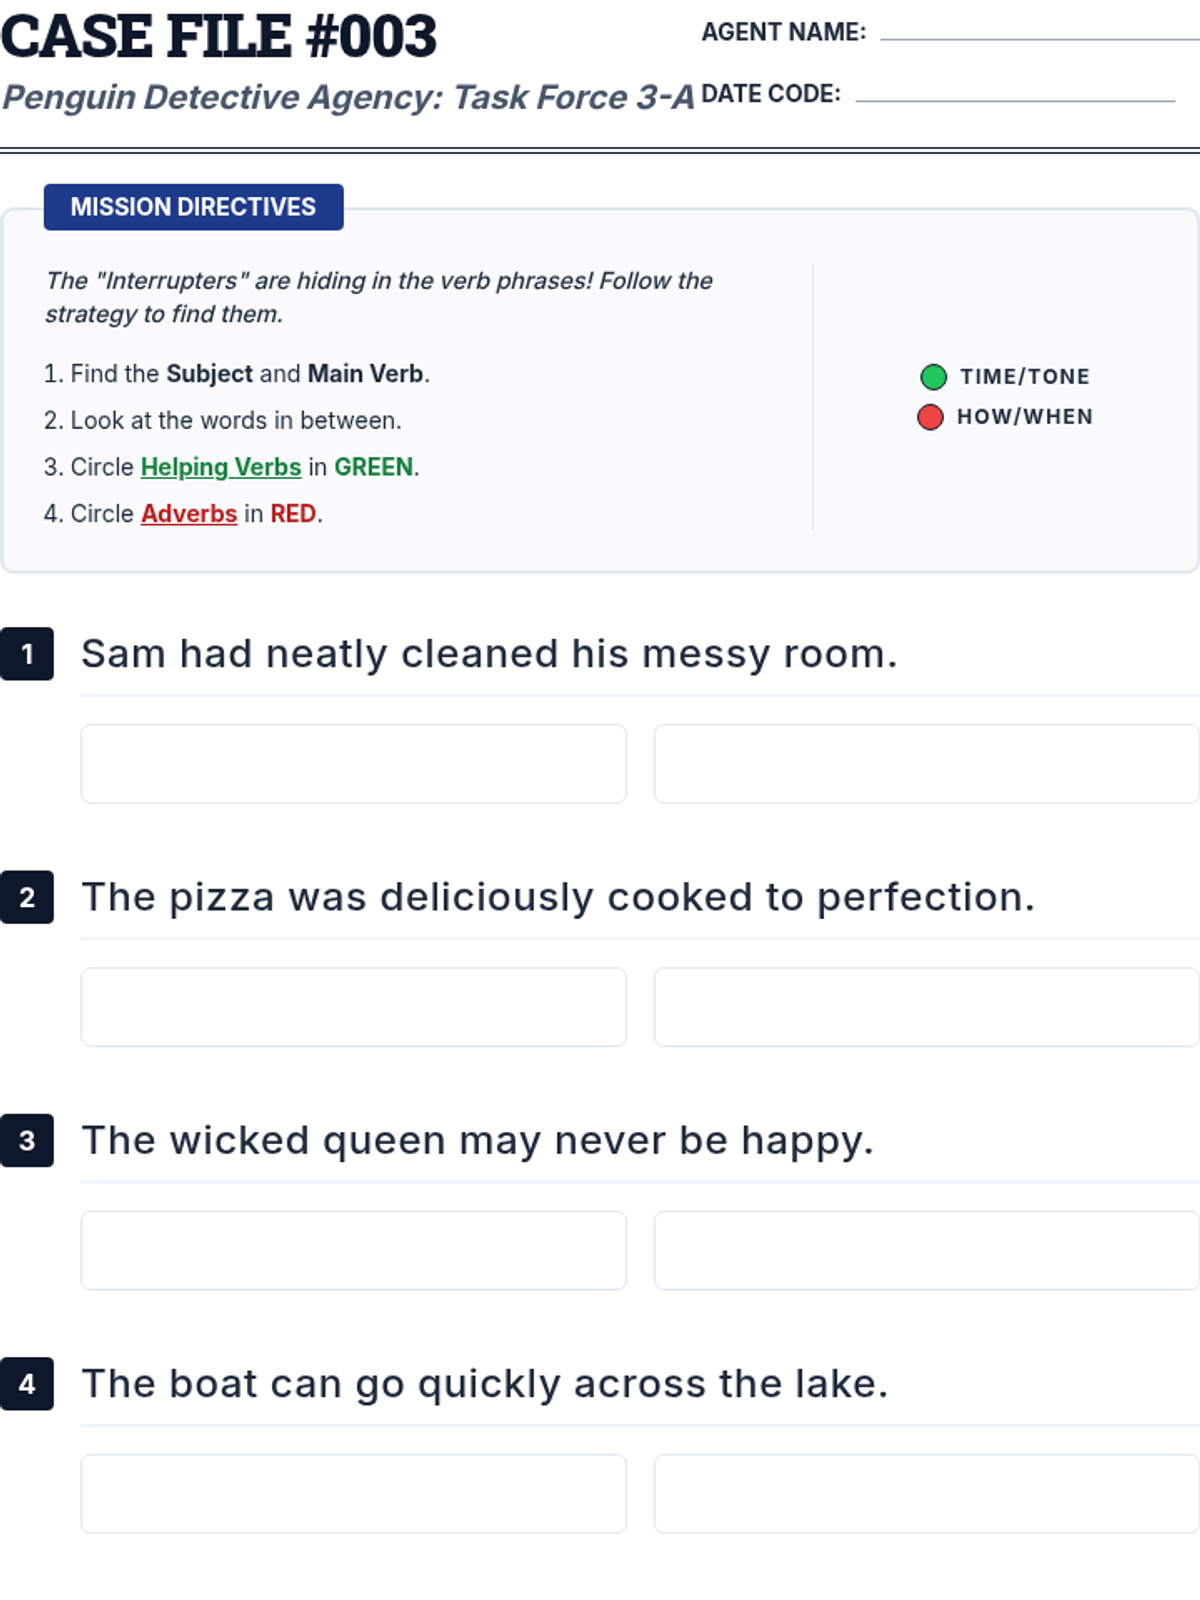Click left answer box under boat sentence

click(x=353, y=1494)
